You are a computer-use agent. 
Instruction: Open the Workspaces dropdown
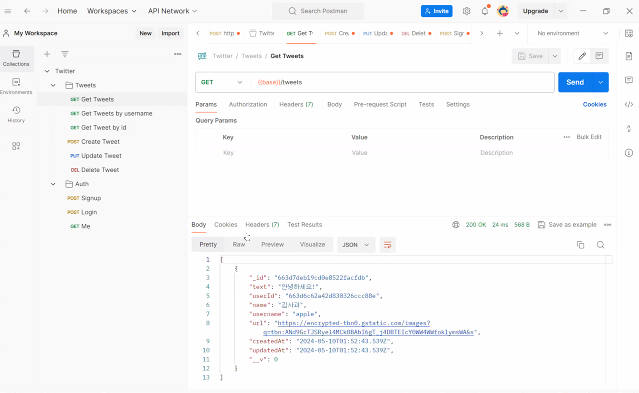coord(112,11)
